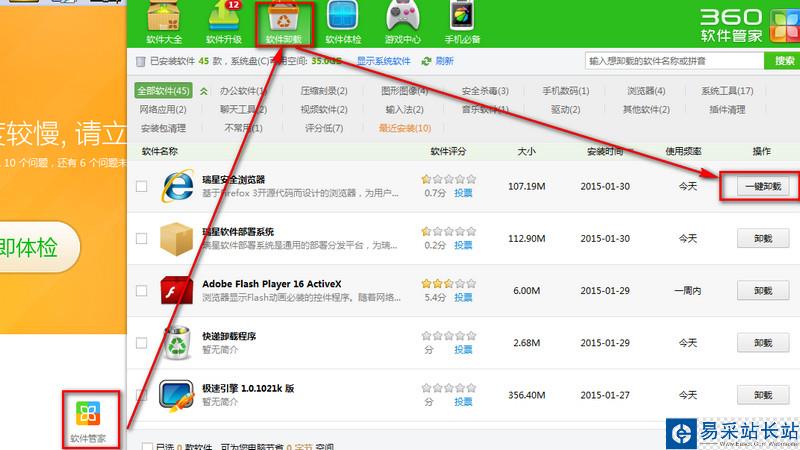
Task: Sort by the 软件名称 column header
Action: point(160,152)
